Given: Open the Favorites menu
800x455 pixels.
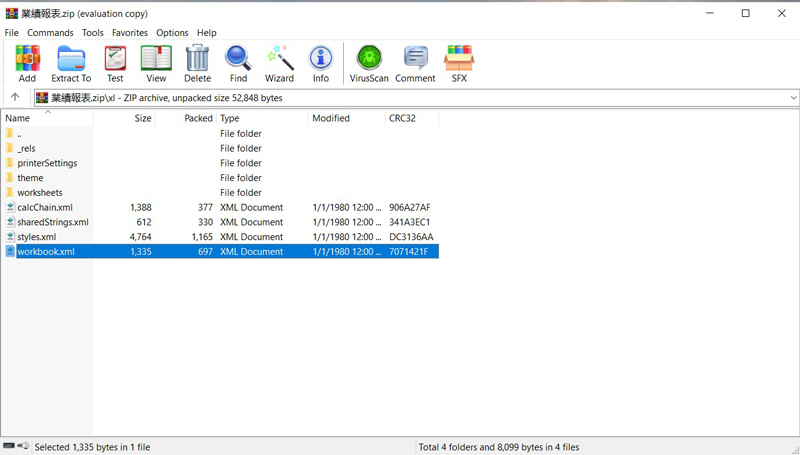Looking at the screenshot, I should click(x=129, y=33).
